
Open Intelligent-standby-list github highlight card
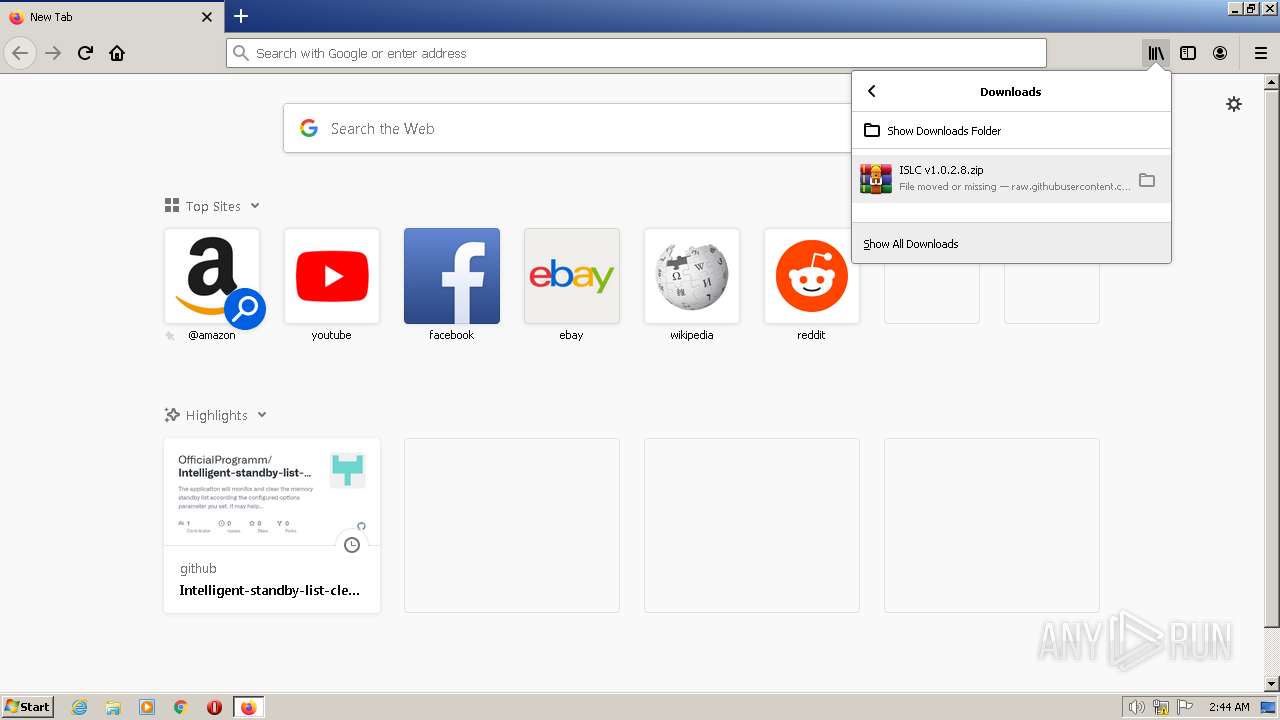click(272, 525)
